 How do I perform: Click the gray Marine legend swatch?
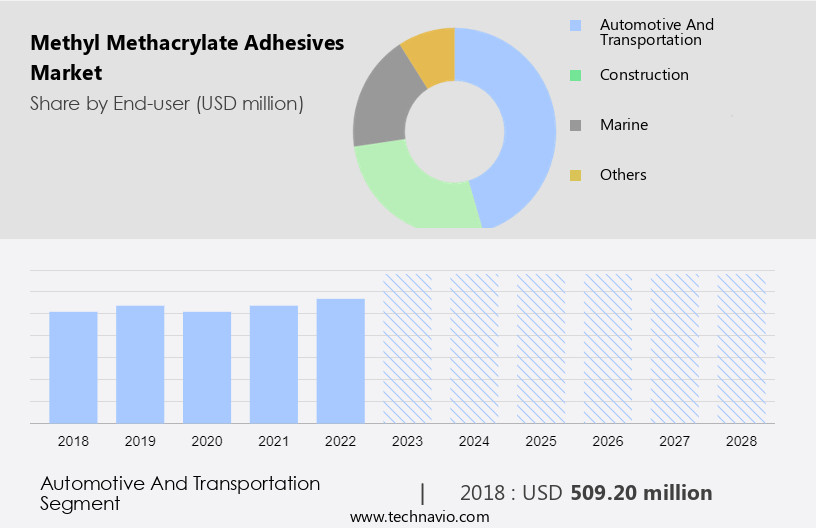click(x=575, y=125)
